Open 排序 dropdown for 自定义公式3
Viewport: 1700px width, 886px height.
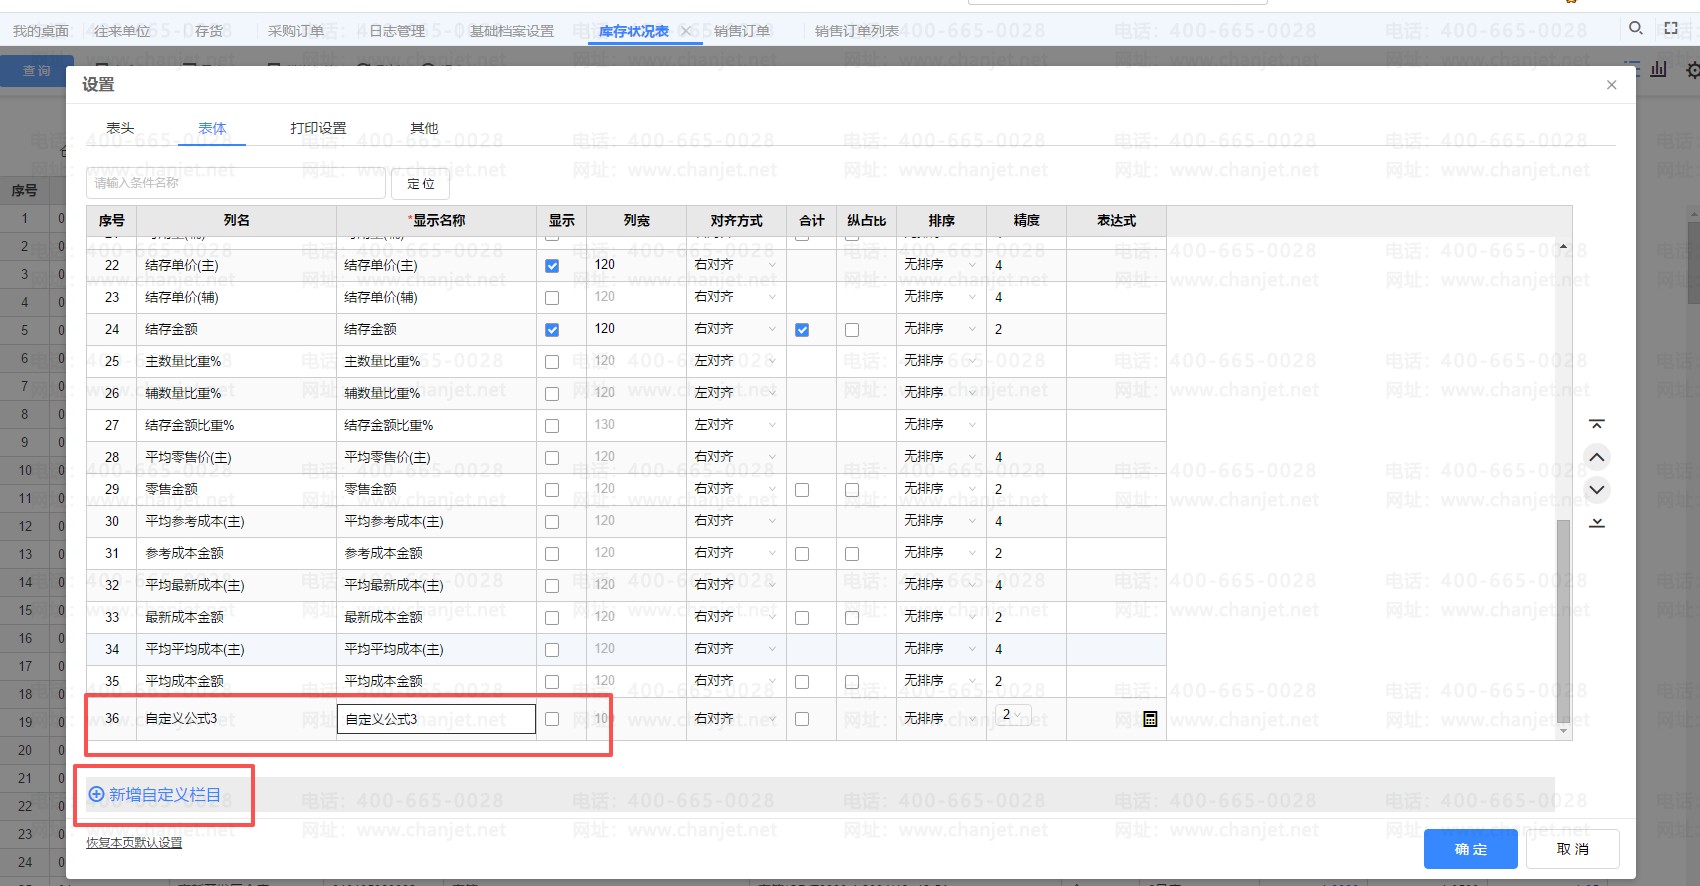pos(941,719)
